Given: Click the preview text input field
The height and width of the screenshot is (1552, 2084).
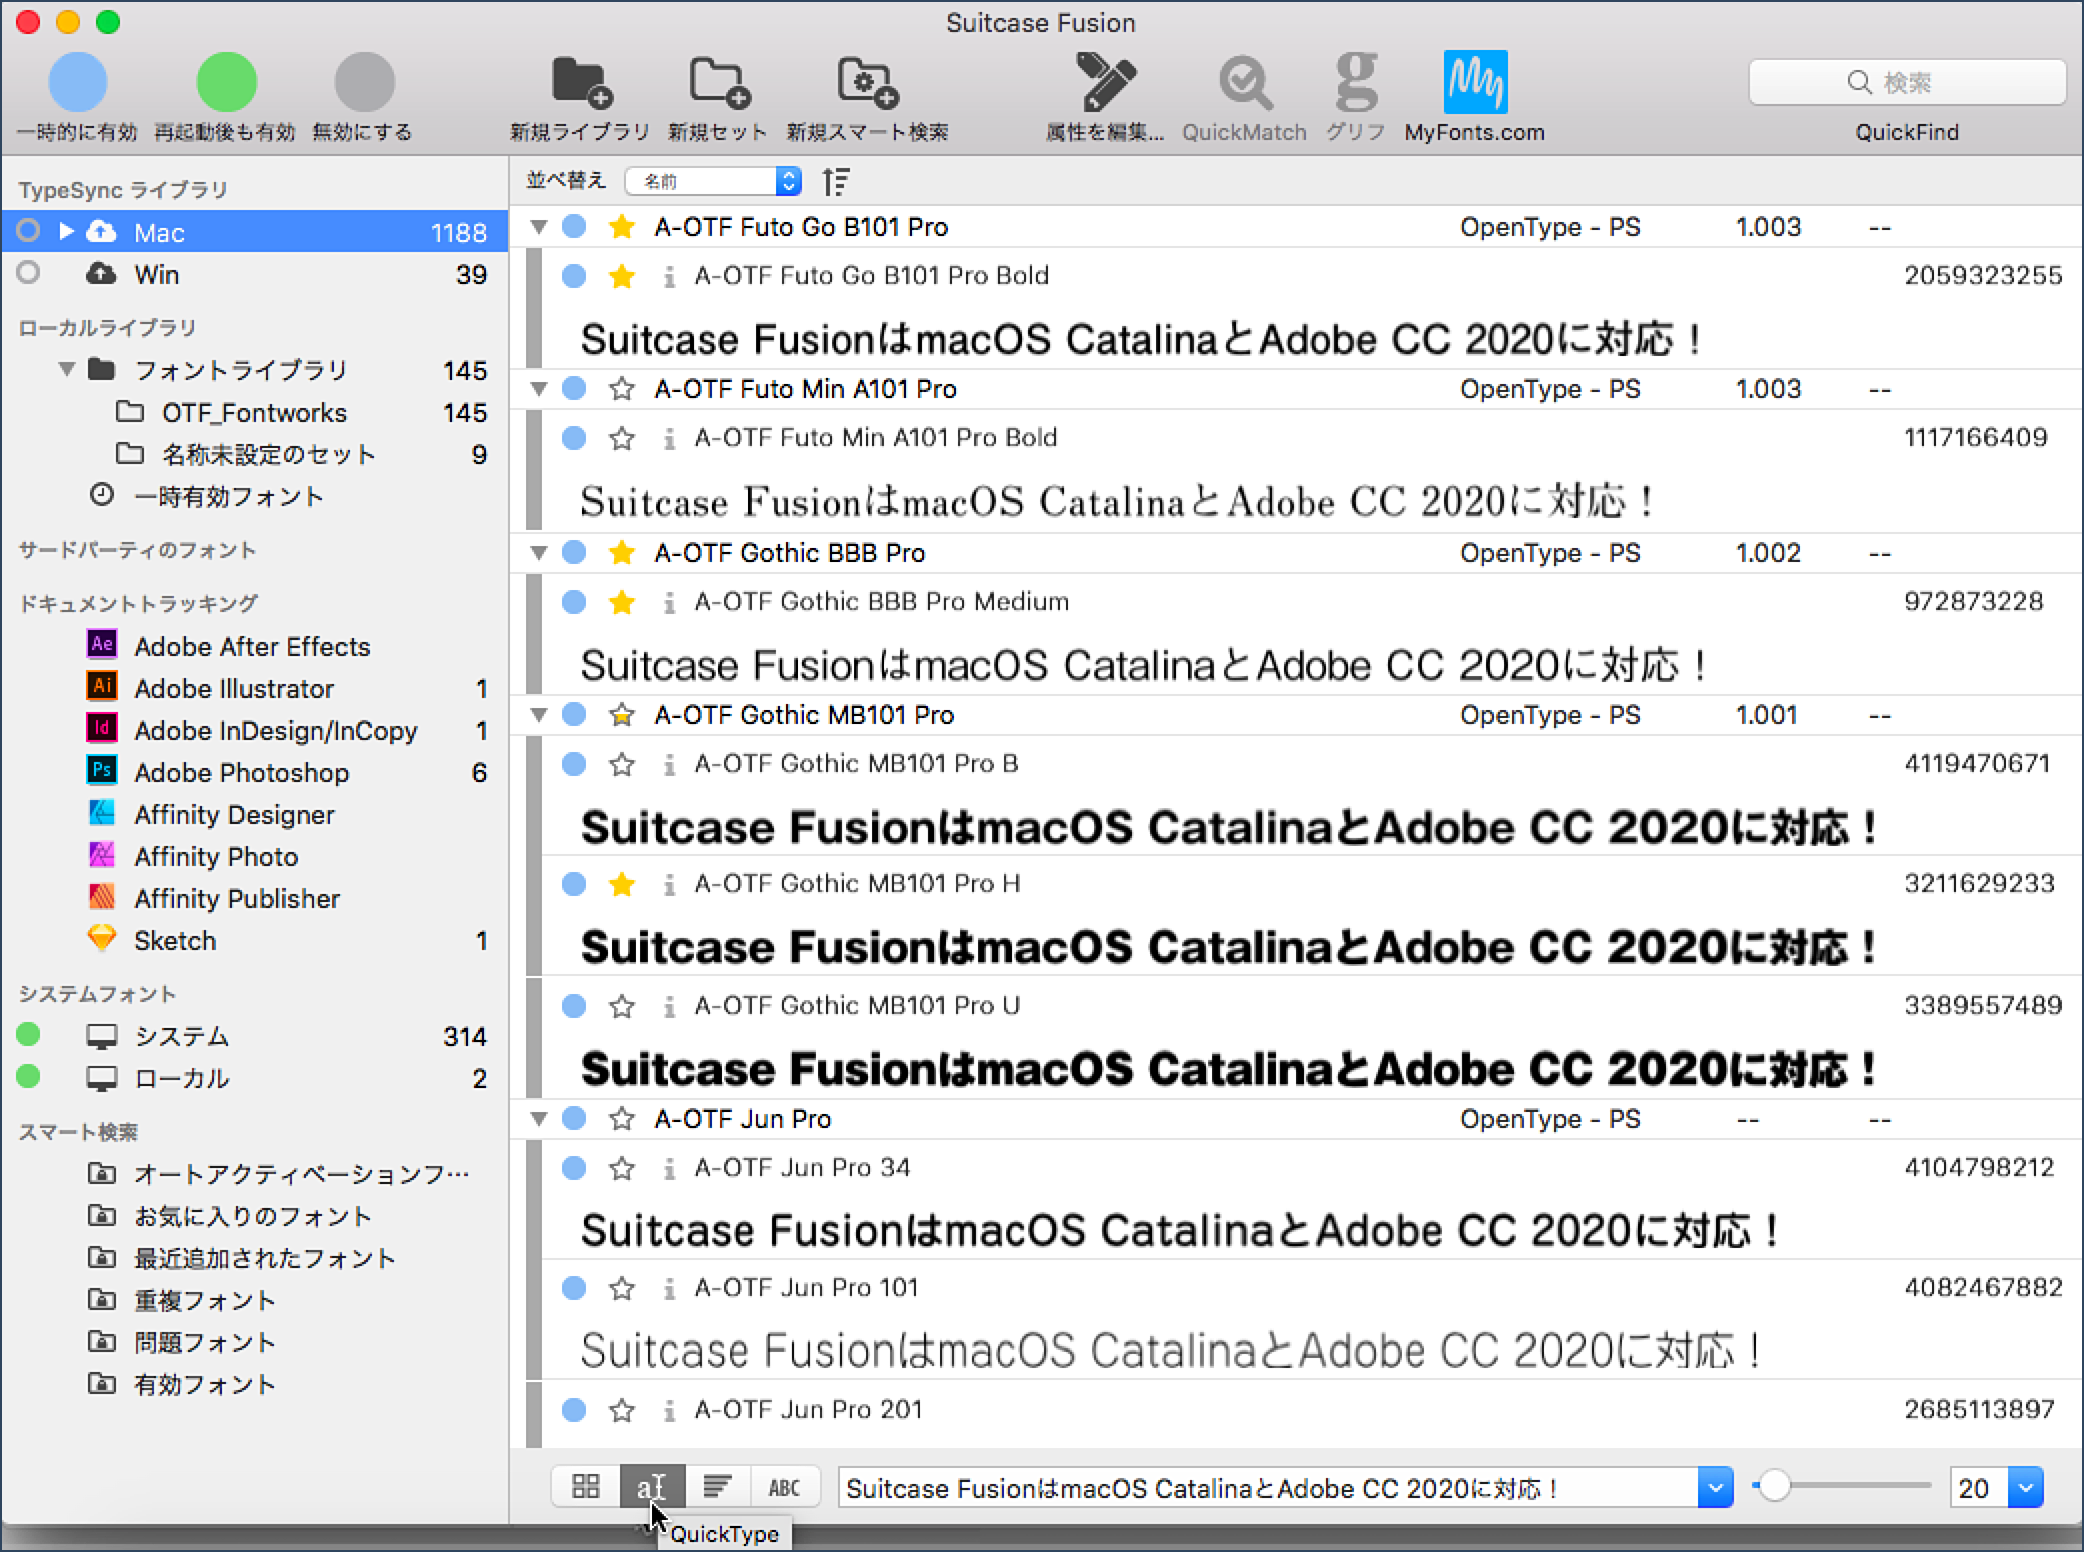Looking at the screenshot, I should coord(1268,1488).
